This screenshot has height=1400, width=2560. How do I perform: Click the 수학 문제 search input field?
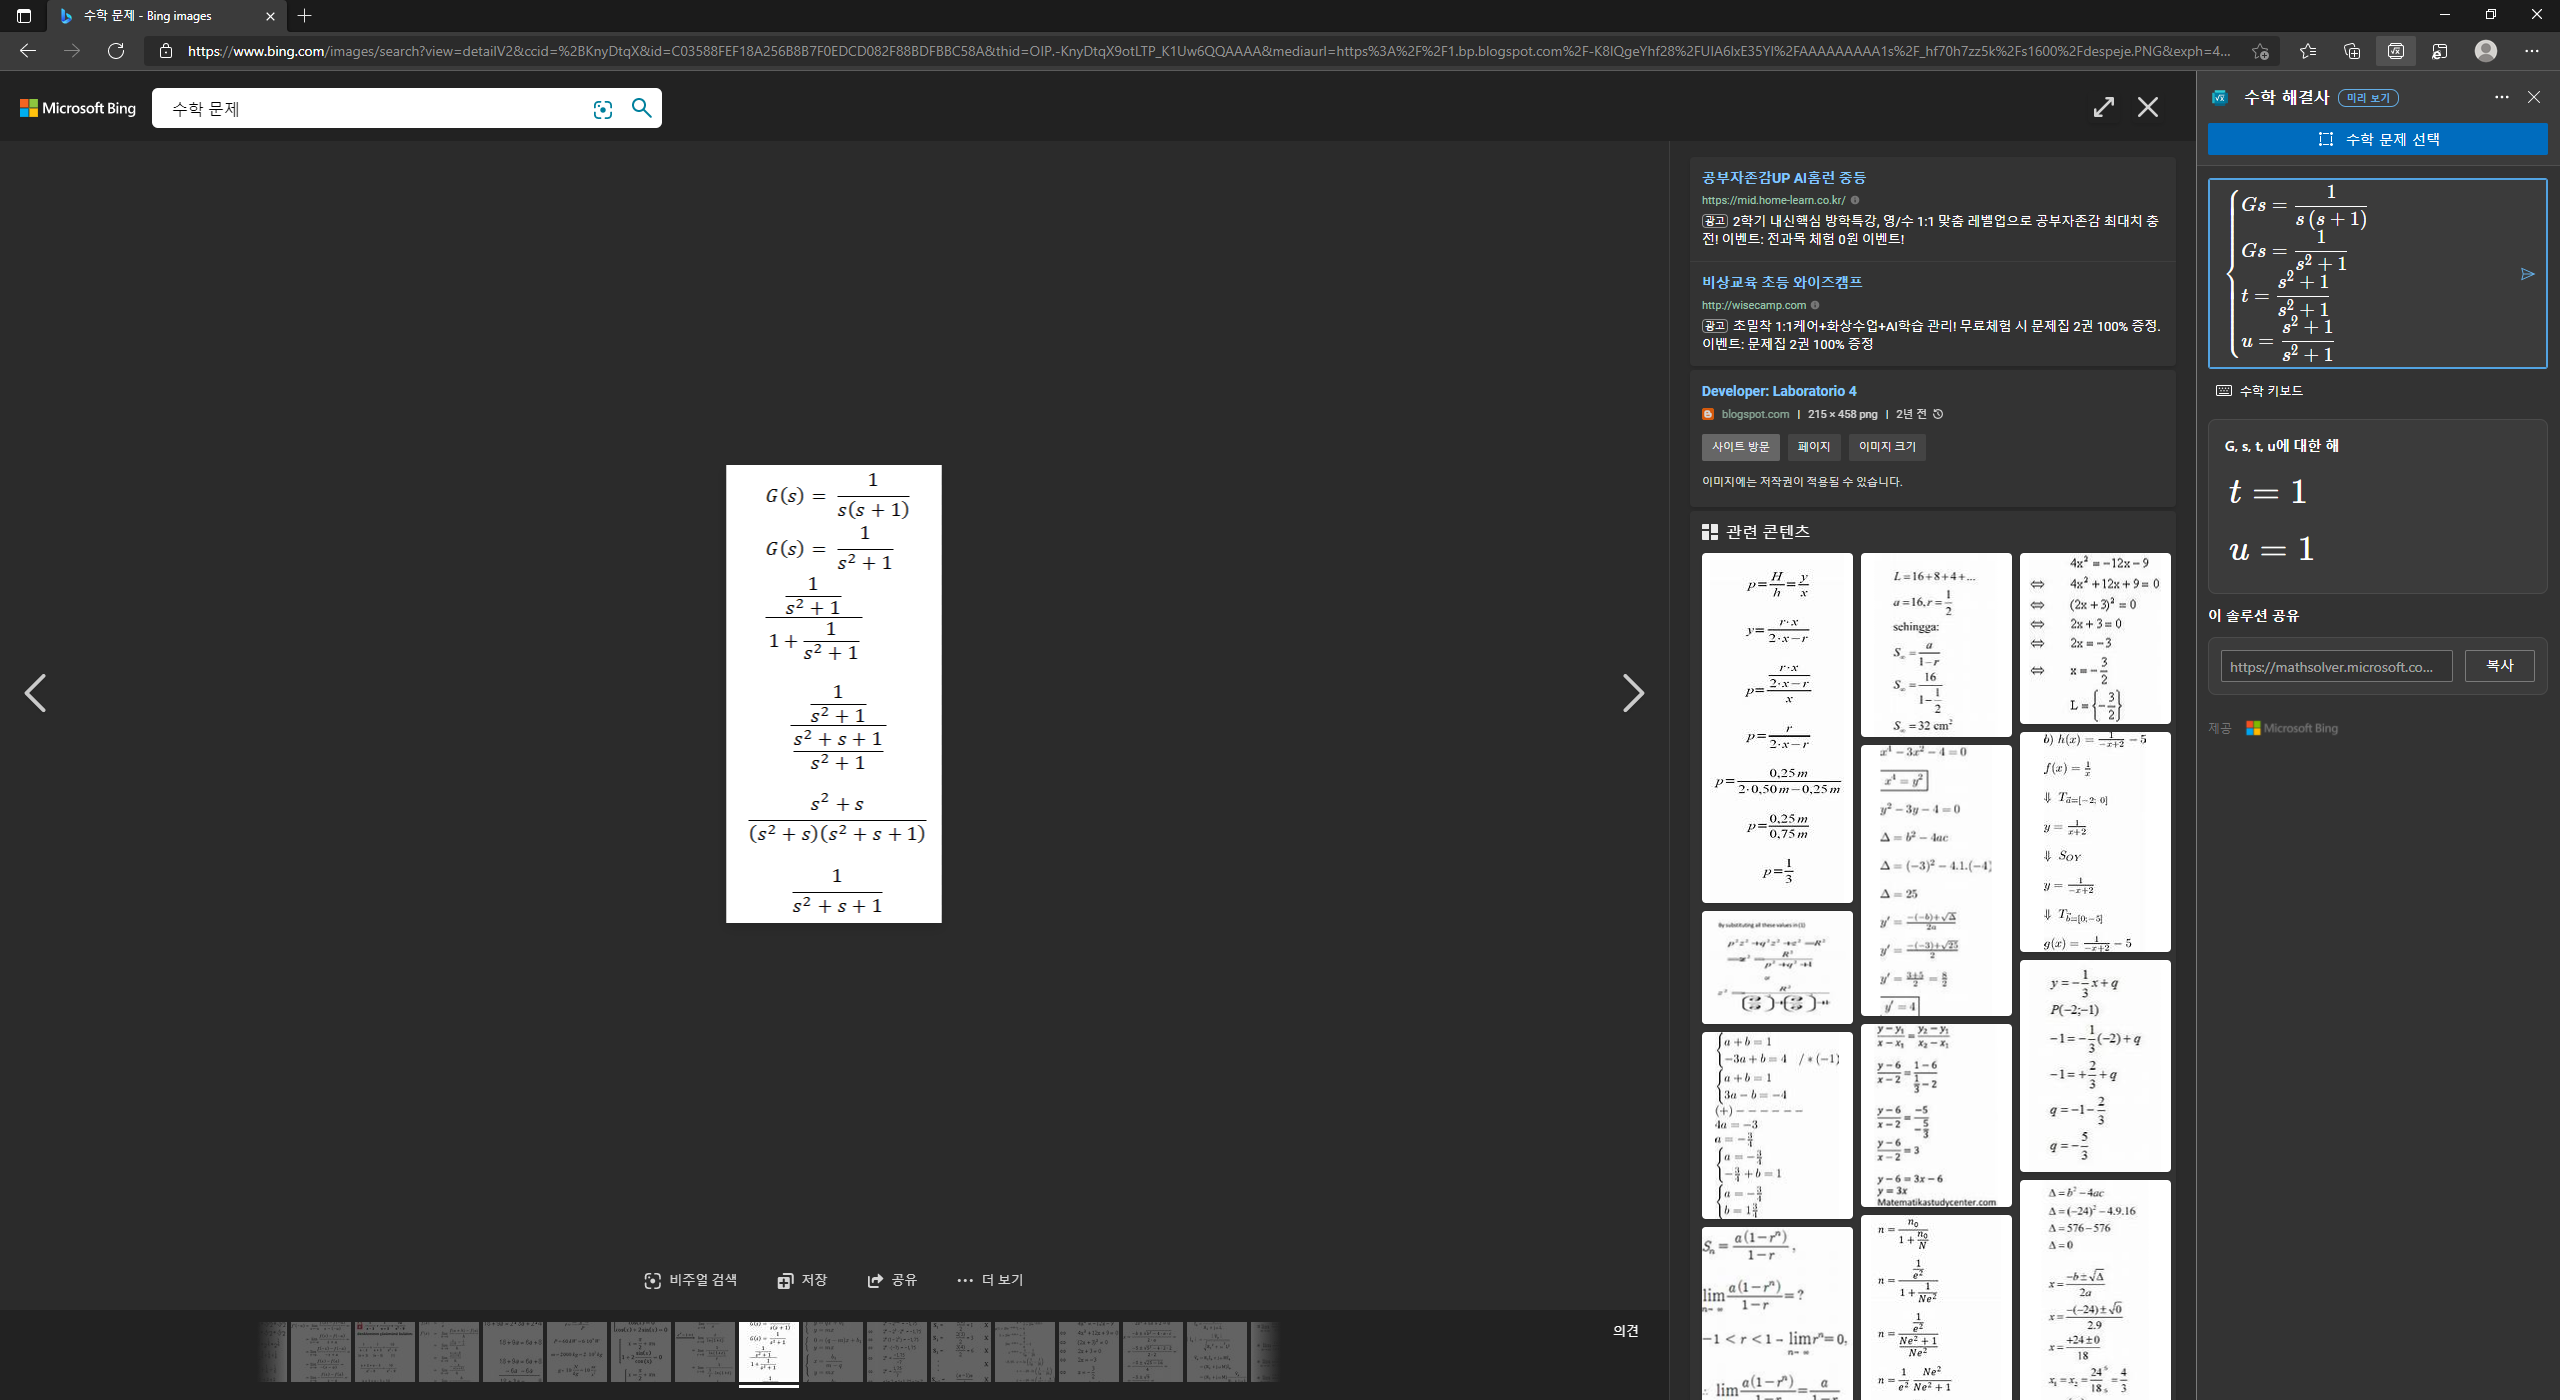pos(370,109)
